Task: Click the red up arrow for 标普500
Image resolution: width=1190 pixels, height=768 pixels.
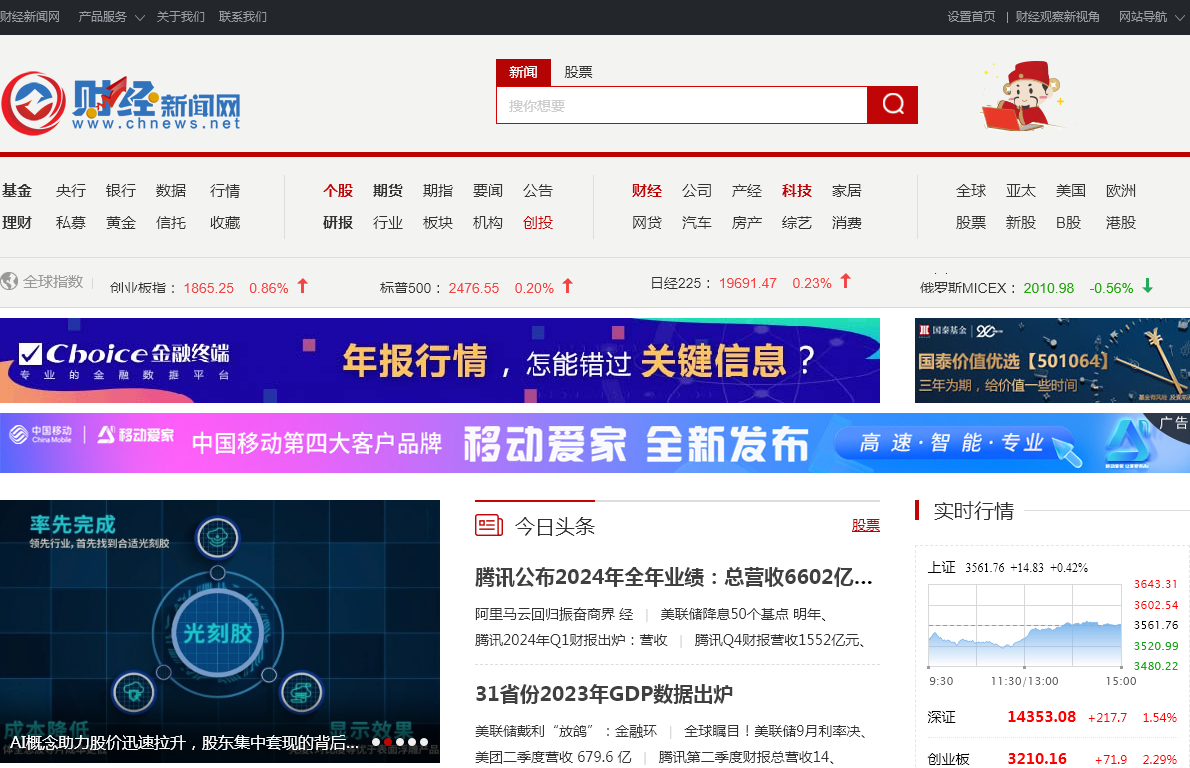Action: [x=568, y=286]
